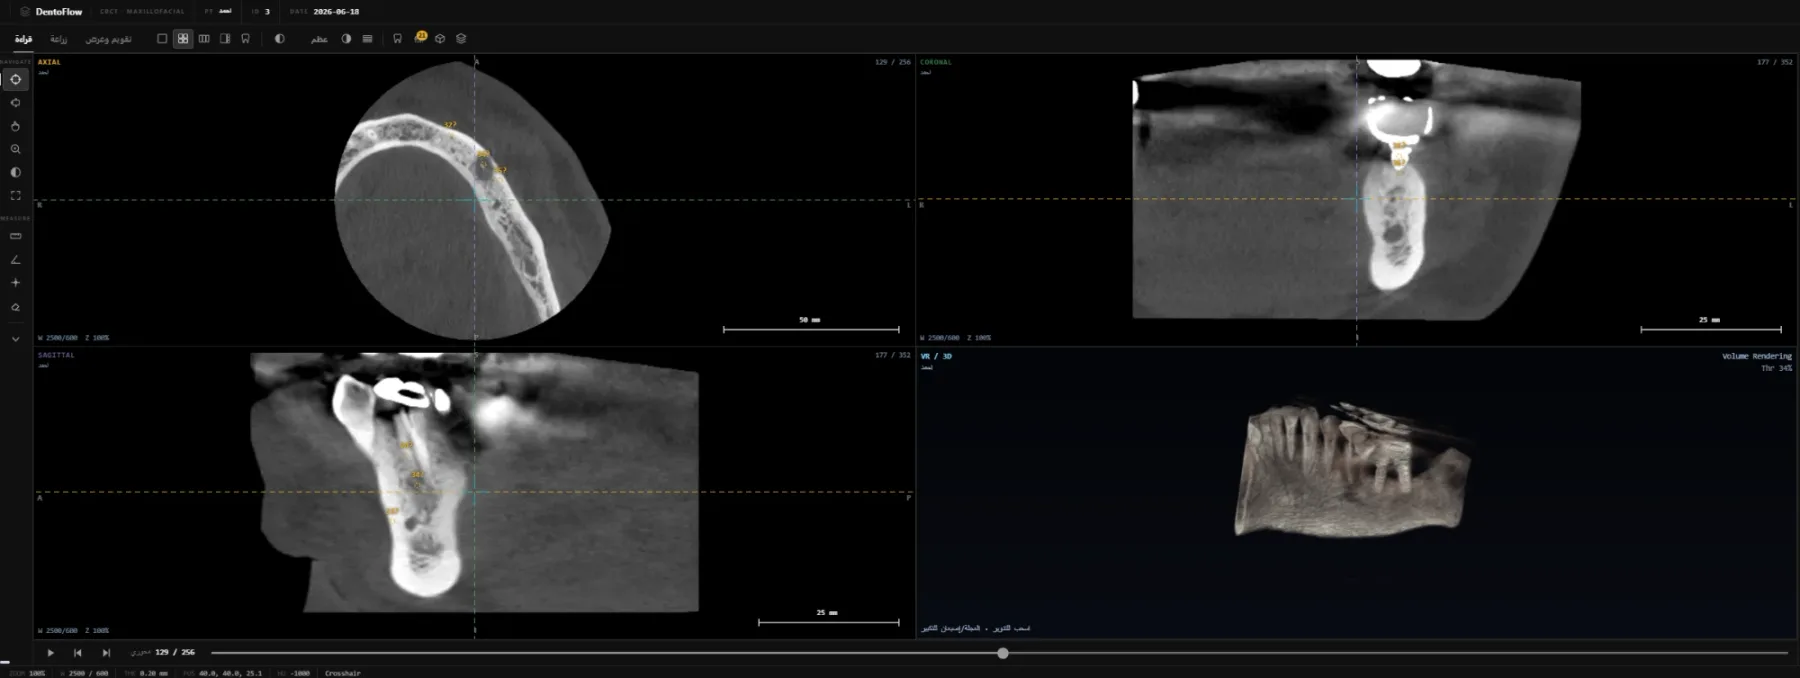Click the SAGITTAL view label

pyautogui.click(x=56, y=355)
